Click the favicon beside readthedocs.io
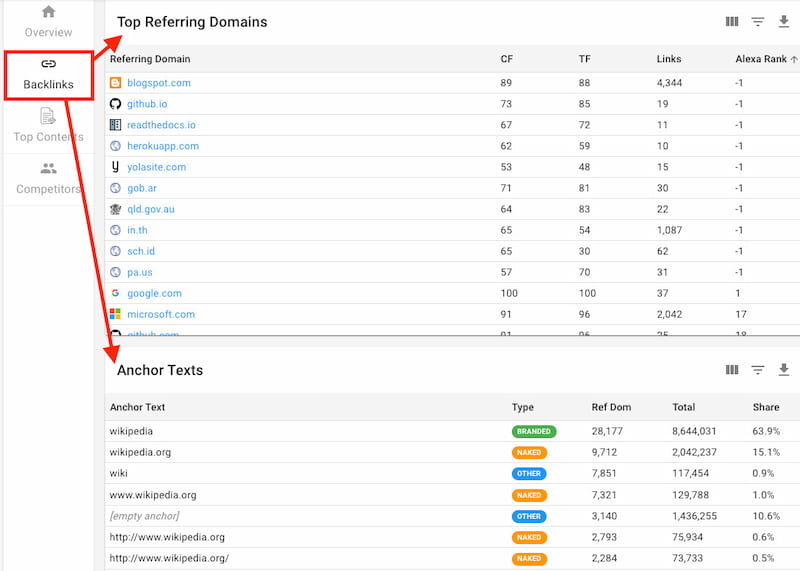The image size is (800, 571). click(x=115, y=125)
